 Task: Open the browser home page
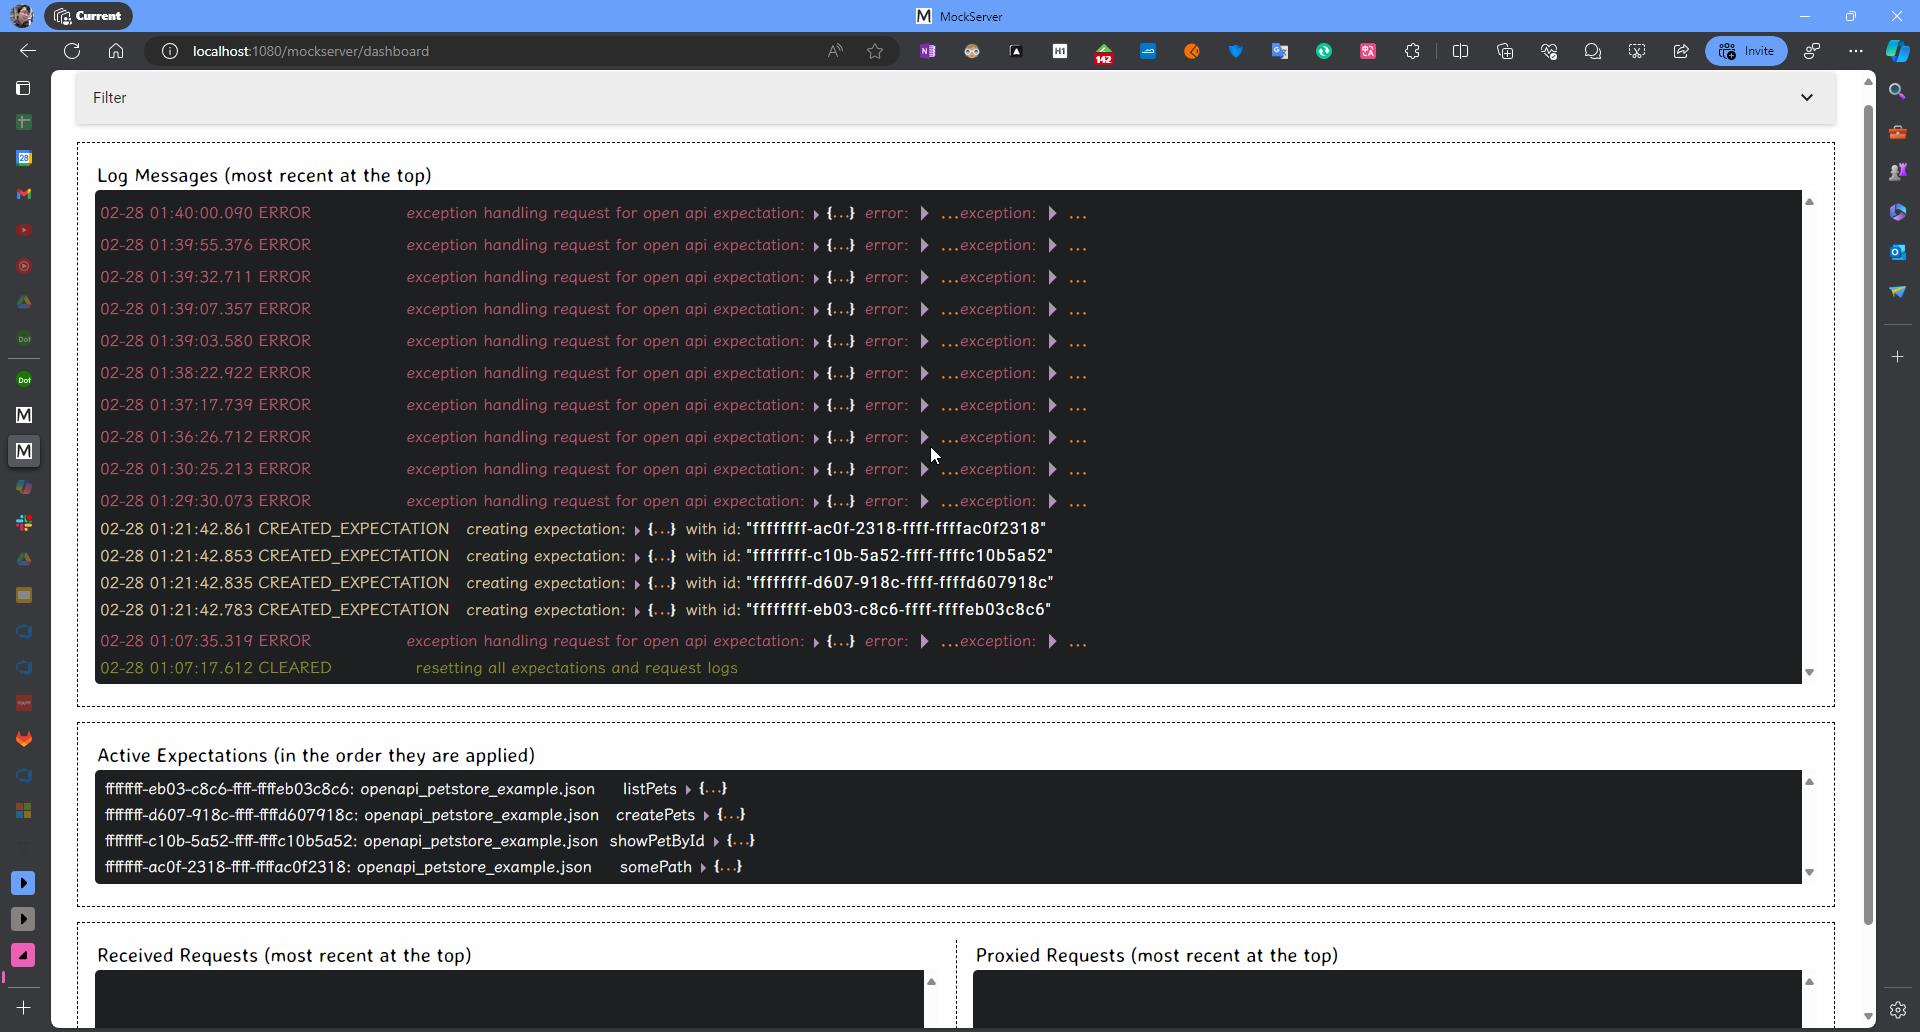coord(116,51)
